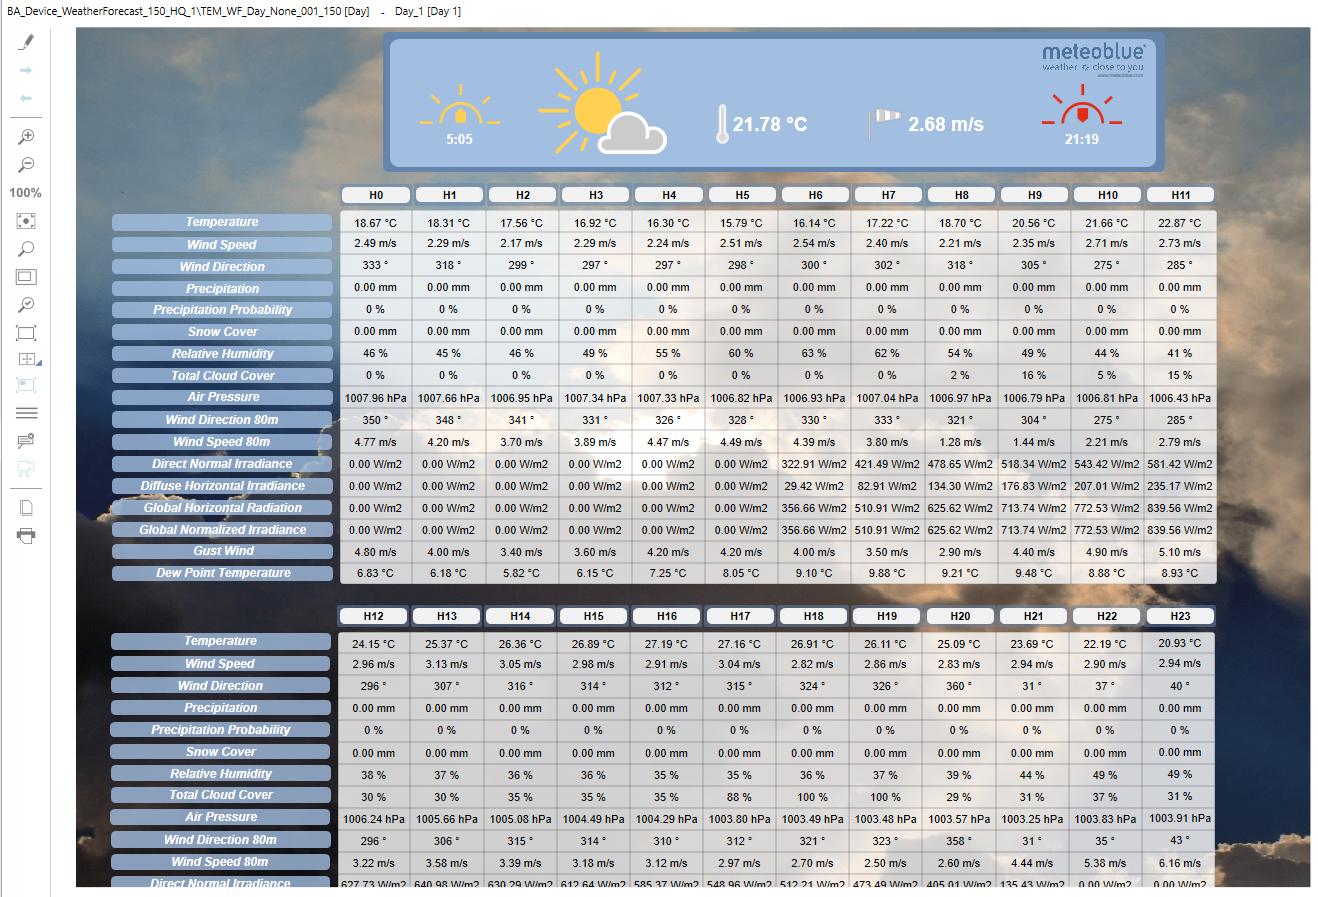Viewport: 1318px width, 897px height.
Task: Click the H12 column header
Action: point(373,615)
